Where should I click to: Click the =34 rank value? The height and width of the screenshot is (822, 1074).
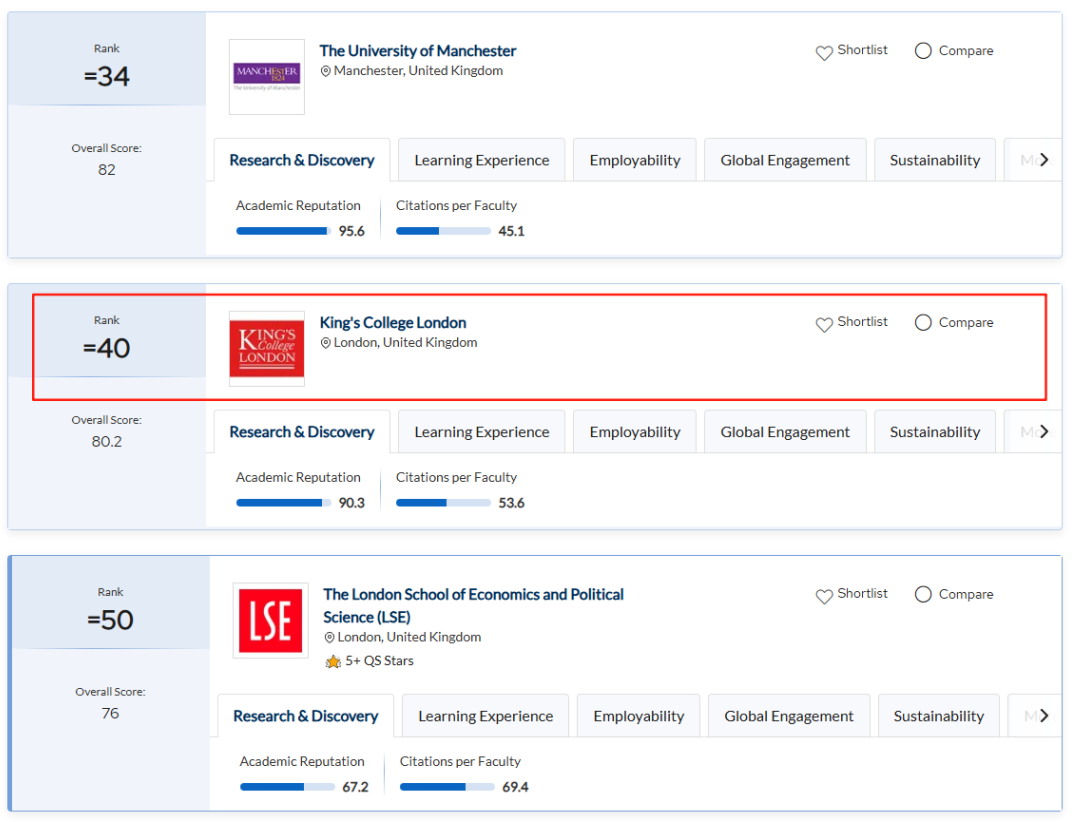tap(106, 76)
